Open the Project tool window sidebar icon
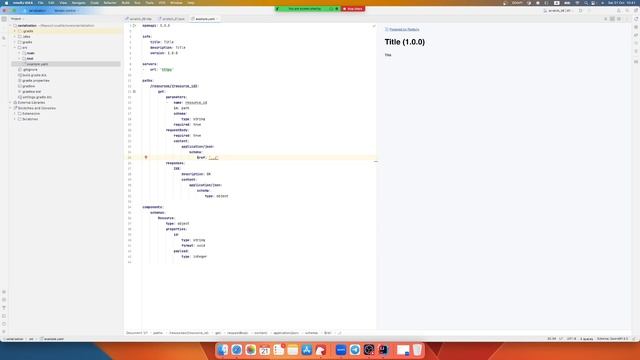 [x=4, y=19]
